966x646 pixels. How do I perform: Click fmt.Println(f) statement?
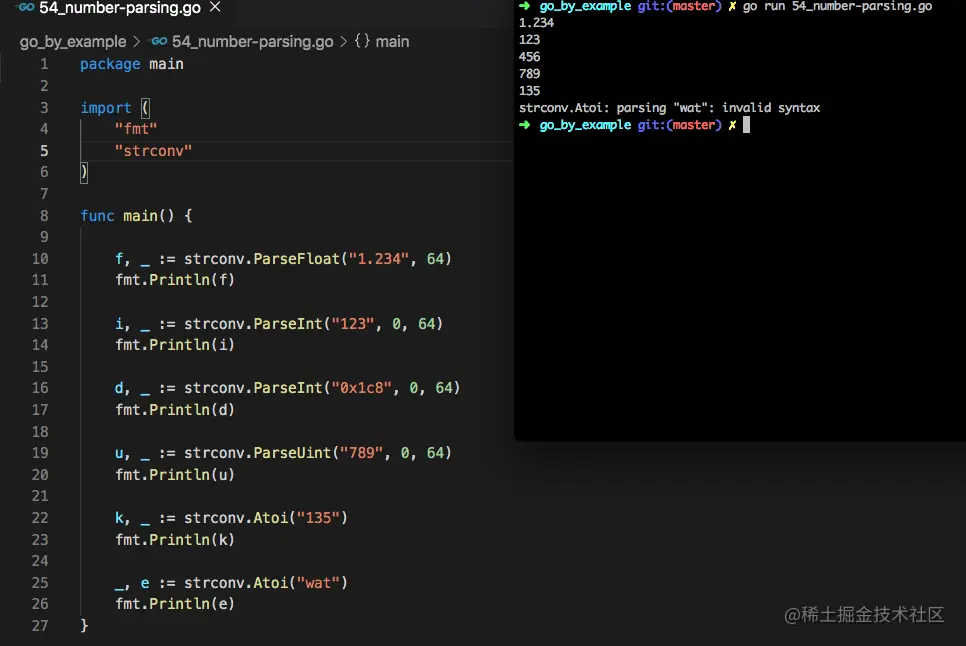pos(175,280)
